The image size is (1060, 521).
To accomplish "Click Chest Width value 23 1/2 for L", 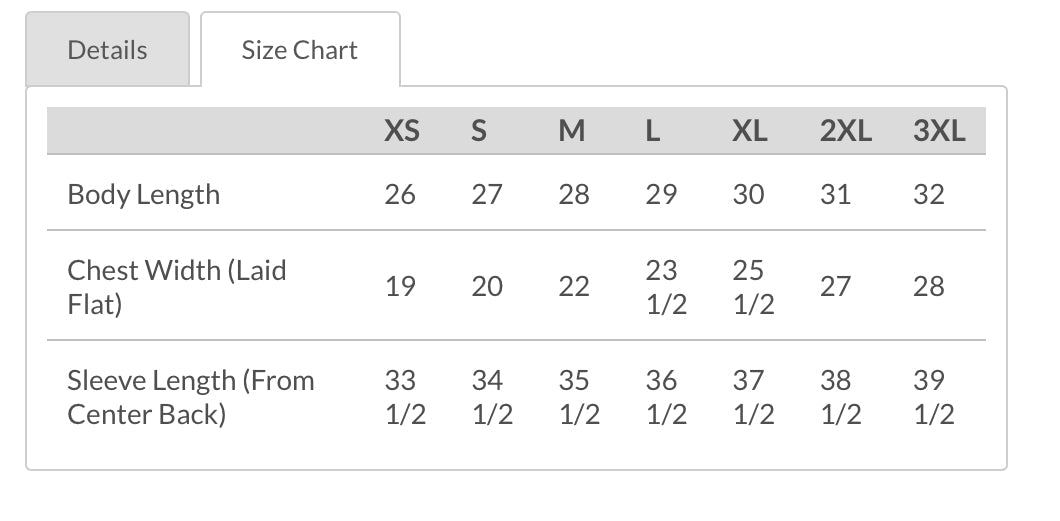I will [x=666, y=287].
